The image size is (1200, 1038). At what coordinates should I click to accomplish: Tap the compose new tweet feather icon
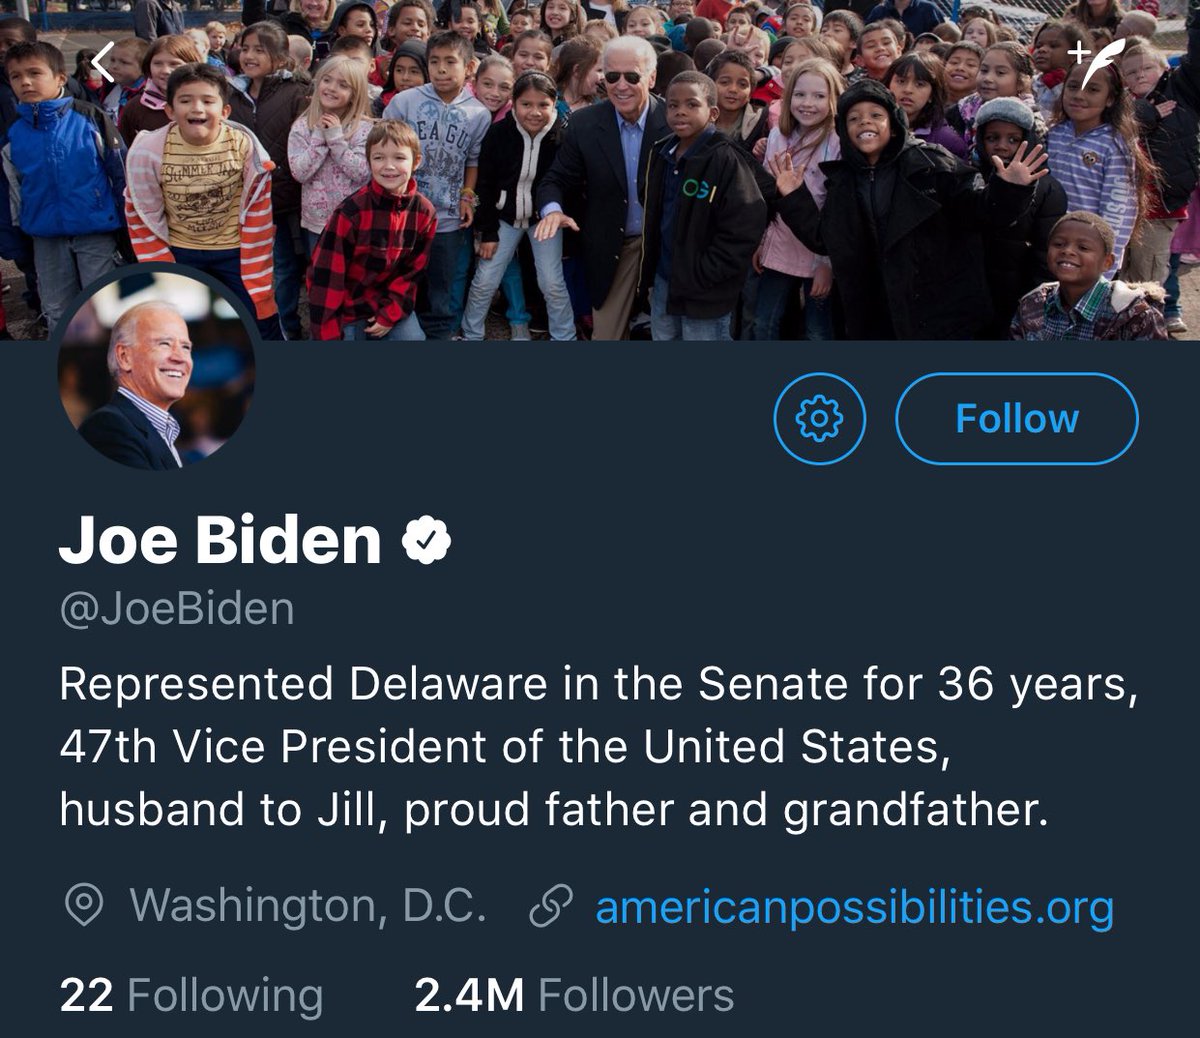tap(1099, 63)
